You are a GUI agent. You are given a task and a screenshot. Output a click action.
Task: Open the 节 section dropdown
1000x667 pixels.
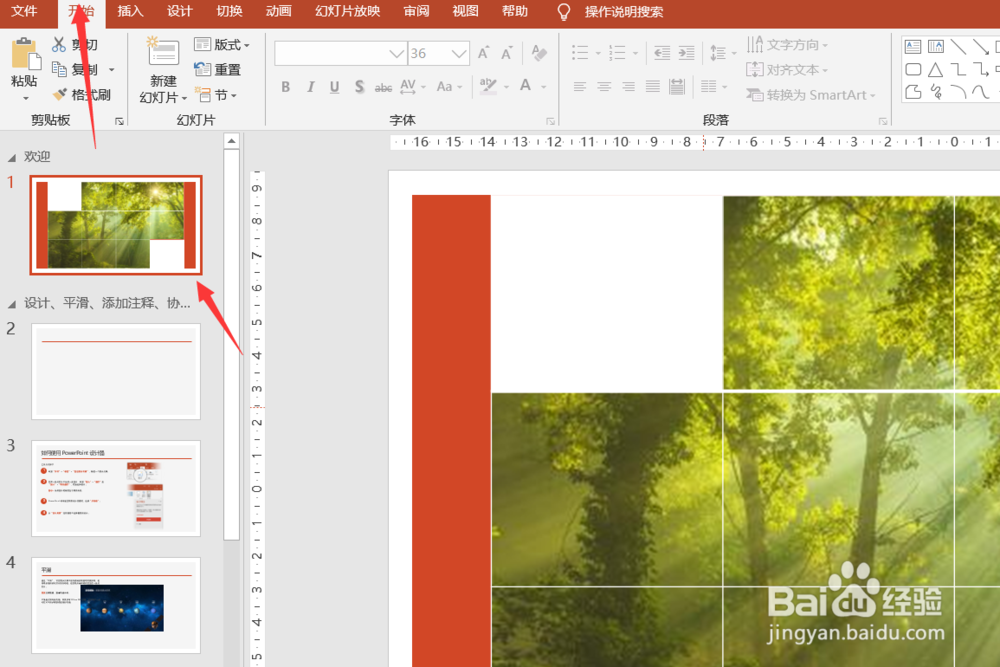216,95
